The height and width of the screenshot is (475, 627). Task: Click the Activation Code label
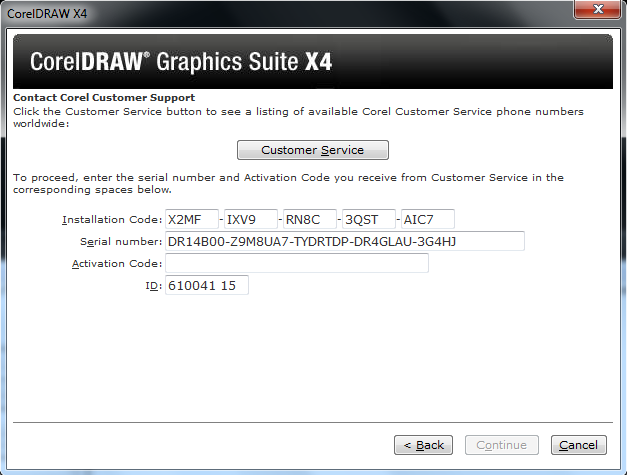pos(117,263)
